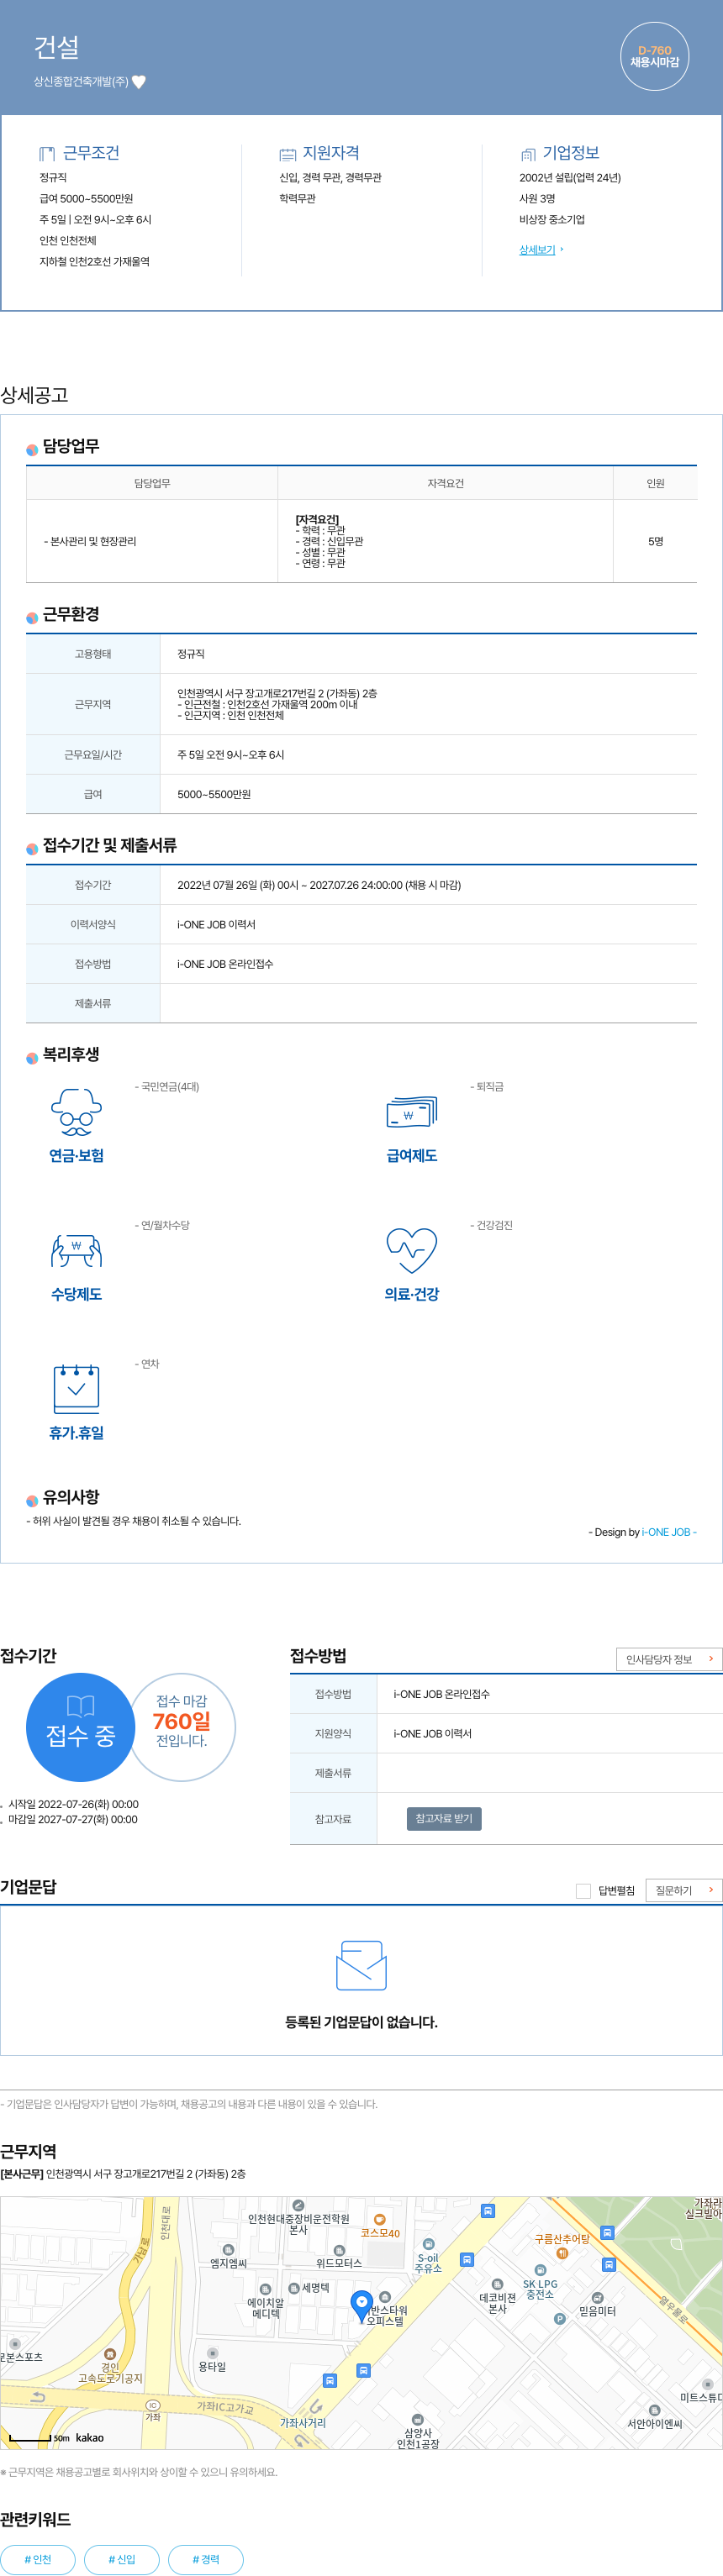Click the 경인고속도로기공지 map marker
The image size is (723, 2576).
110,2353
